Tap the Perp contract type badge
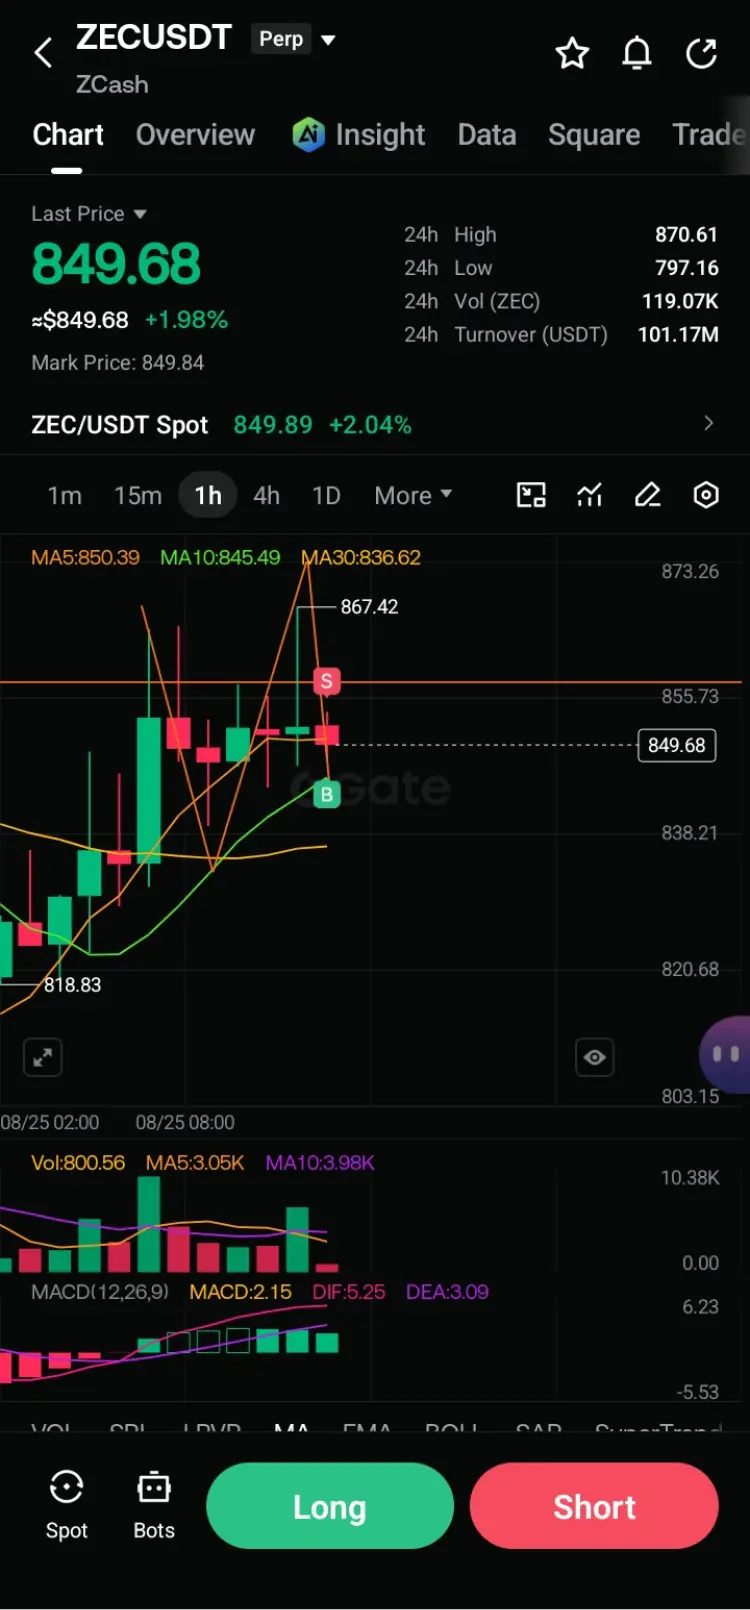Image resolution: width=750 pixels, height=1610 pixels. point(281,39)
